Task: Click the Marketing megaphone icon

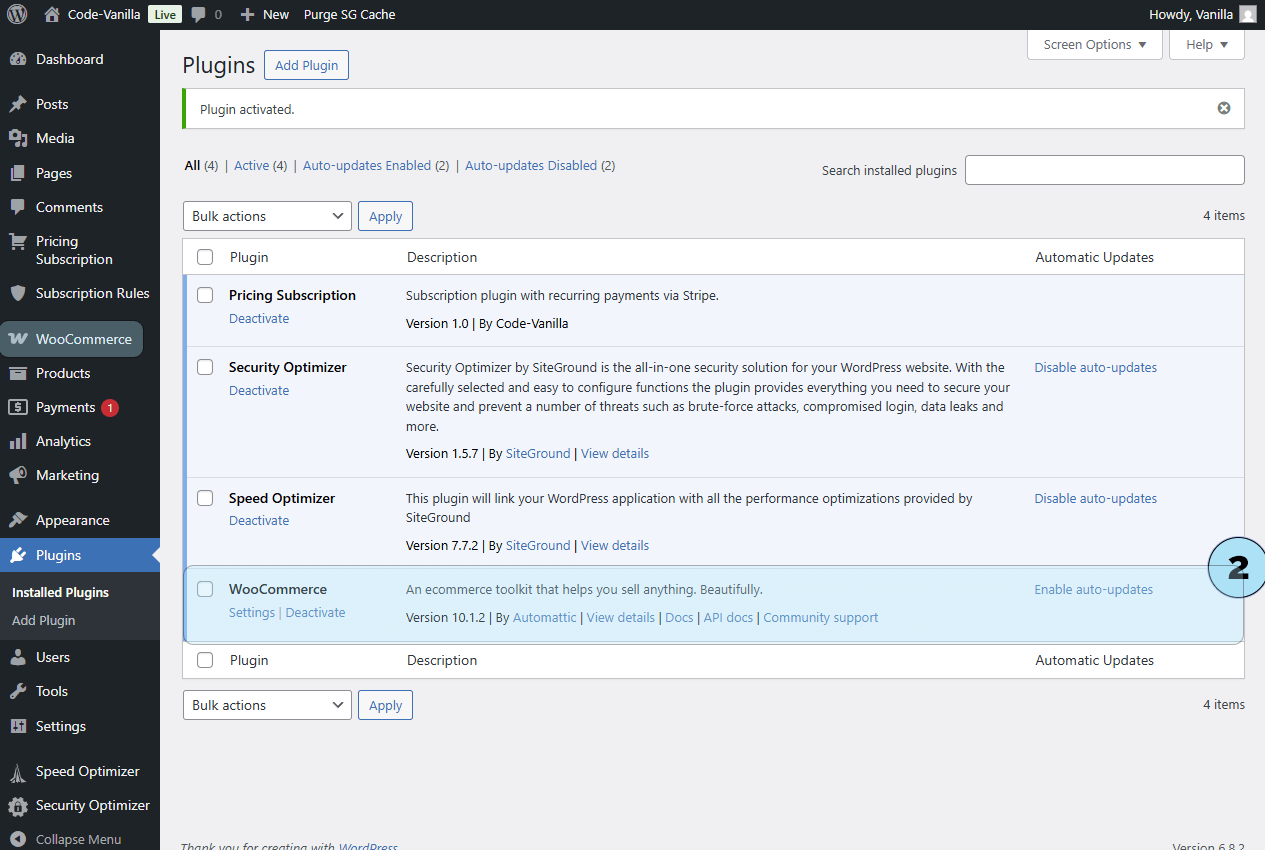Action: click(x=17, y=475)
